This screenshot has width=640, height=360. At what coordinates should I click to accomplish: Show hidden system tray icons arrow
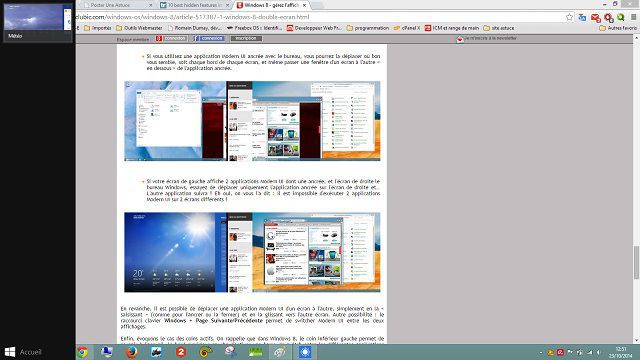[541, 352]
